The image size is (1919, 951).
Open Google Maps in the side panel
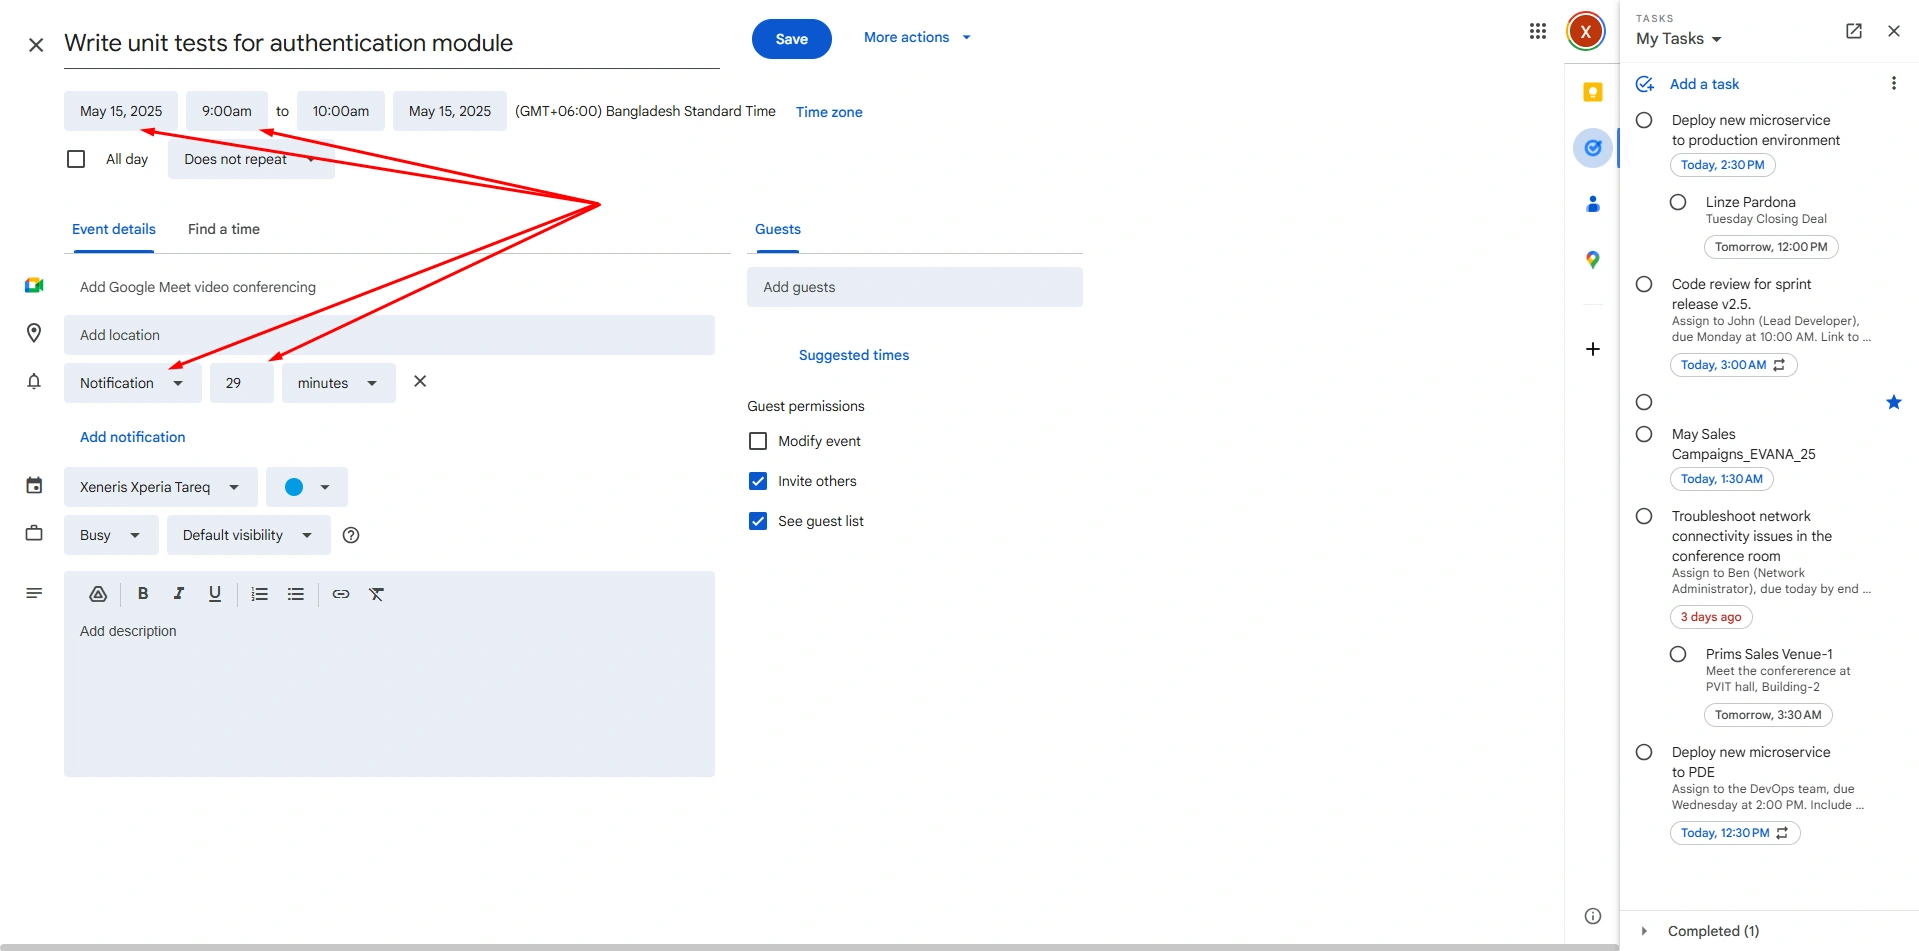(1593, 260)
